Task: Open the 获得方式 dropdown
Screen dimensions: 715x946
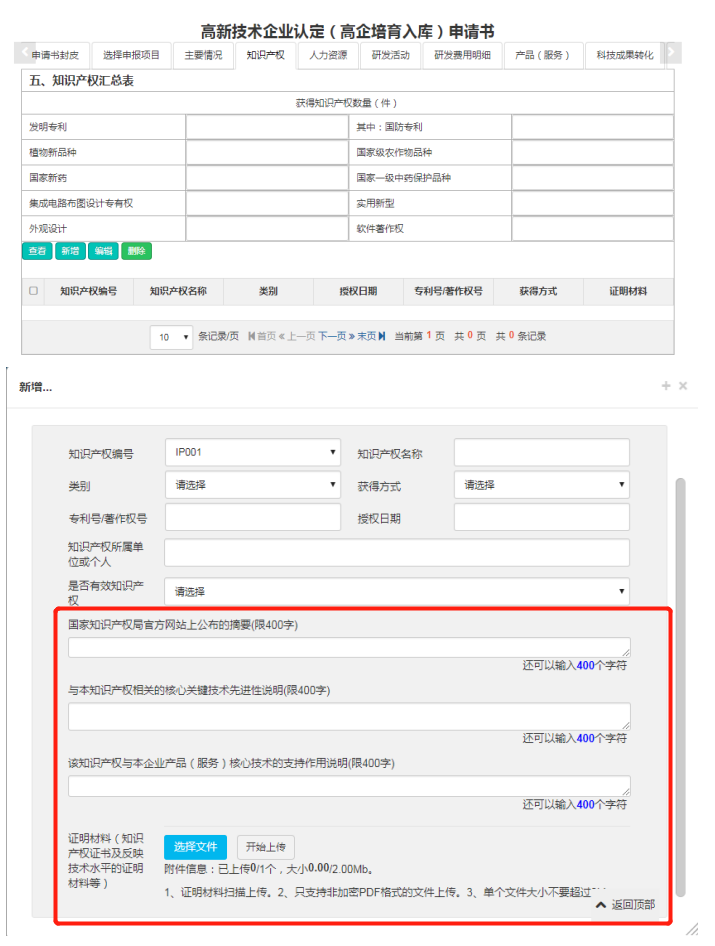Action: (x=541, y=485)
